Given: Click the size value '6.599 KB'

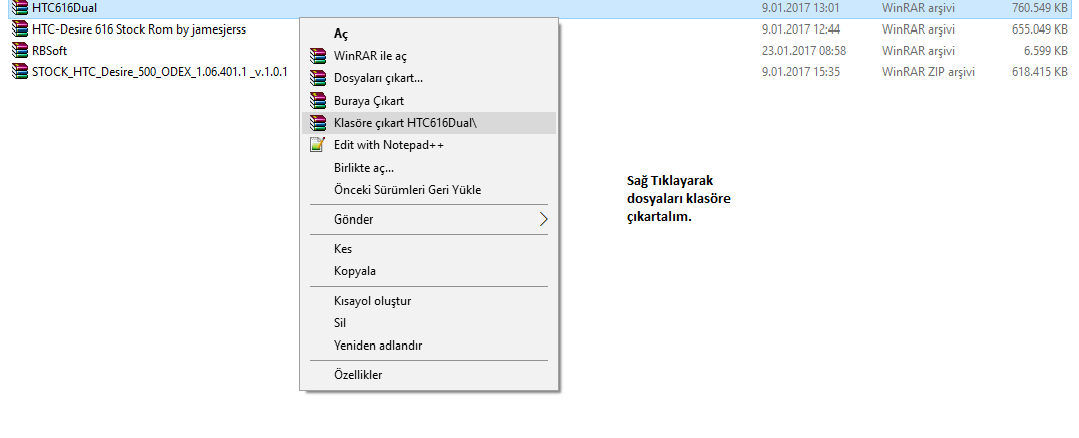Looking at the screenshot, I should (1046, 51).
